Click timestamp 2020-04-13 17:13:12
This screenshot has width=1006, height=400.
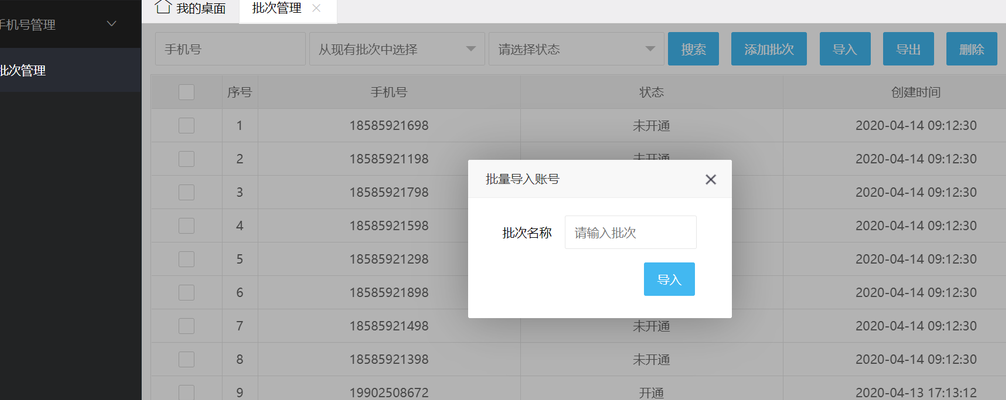(x=916, y=393)
